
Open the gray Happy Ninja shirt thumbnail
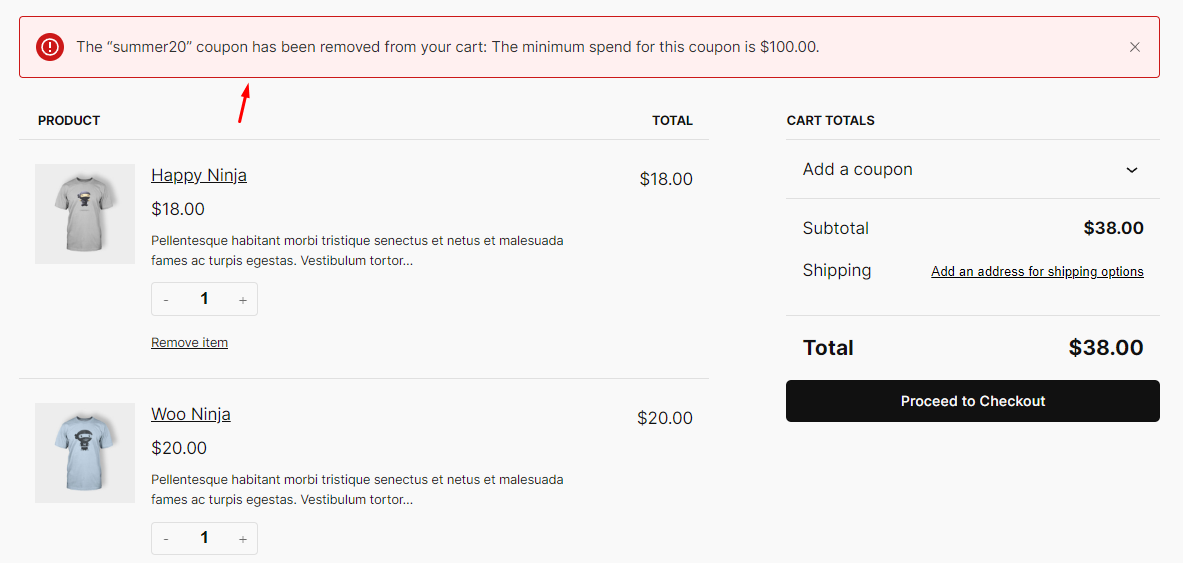tap(85, 214)
